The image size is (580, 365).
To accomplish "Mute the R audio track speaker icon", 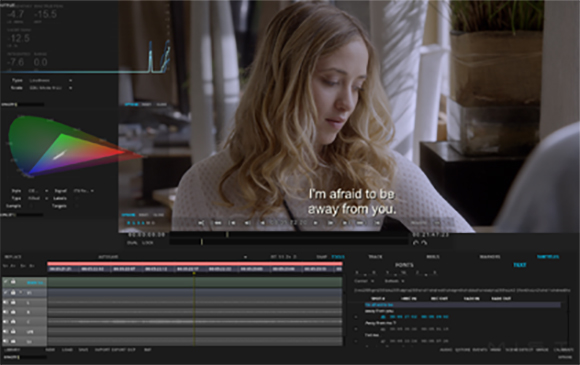I will tap(6, 312).
